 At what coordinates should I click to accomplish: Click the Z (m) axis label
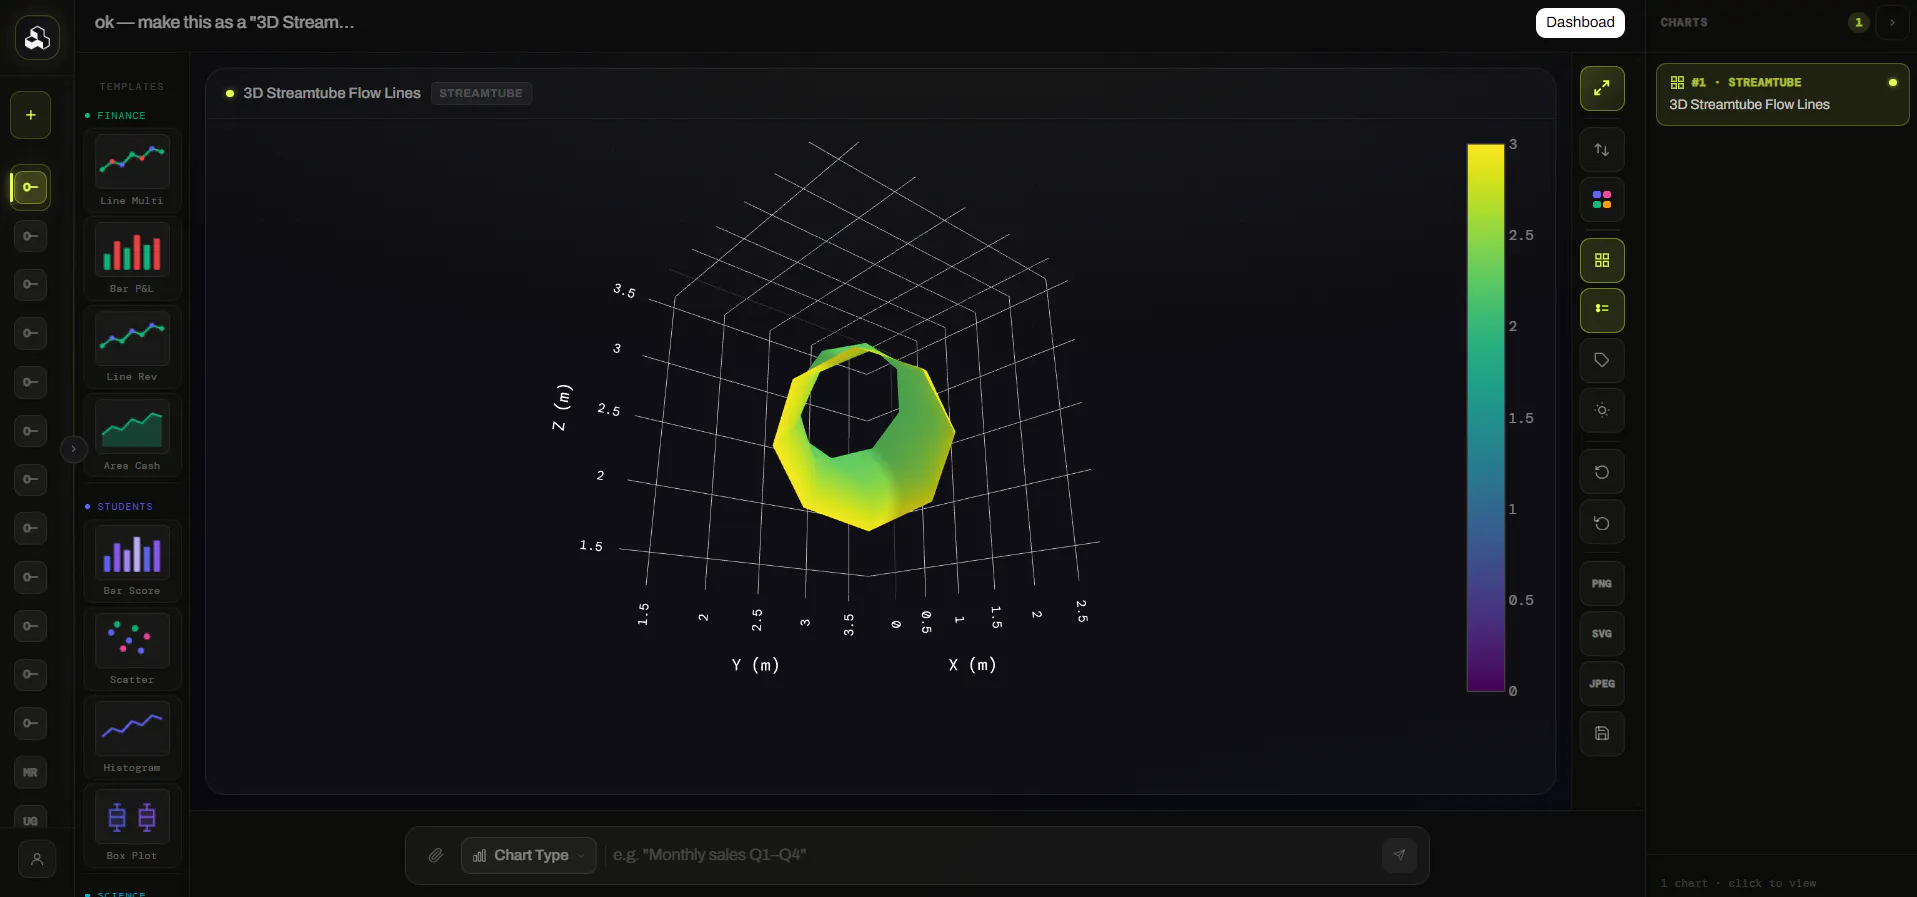point(562,408)
